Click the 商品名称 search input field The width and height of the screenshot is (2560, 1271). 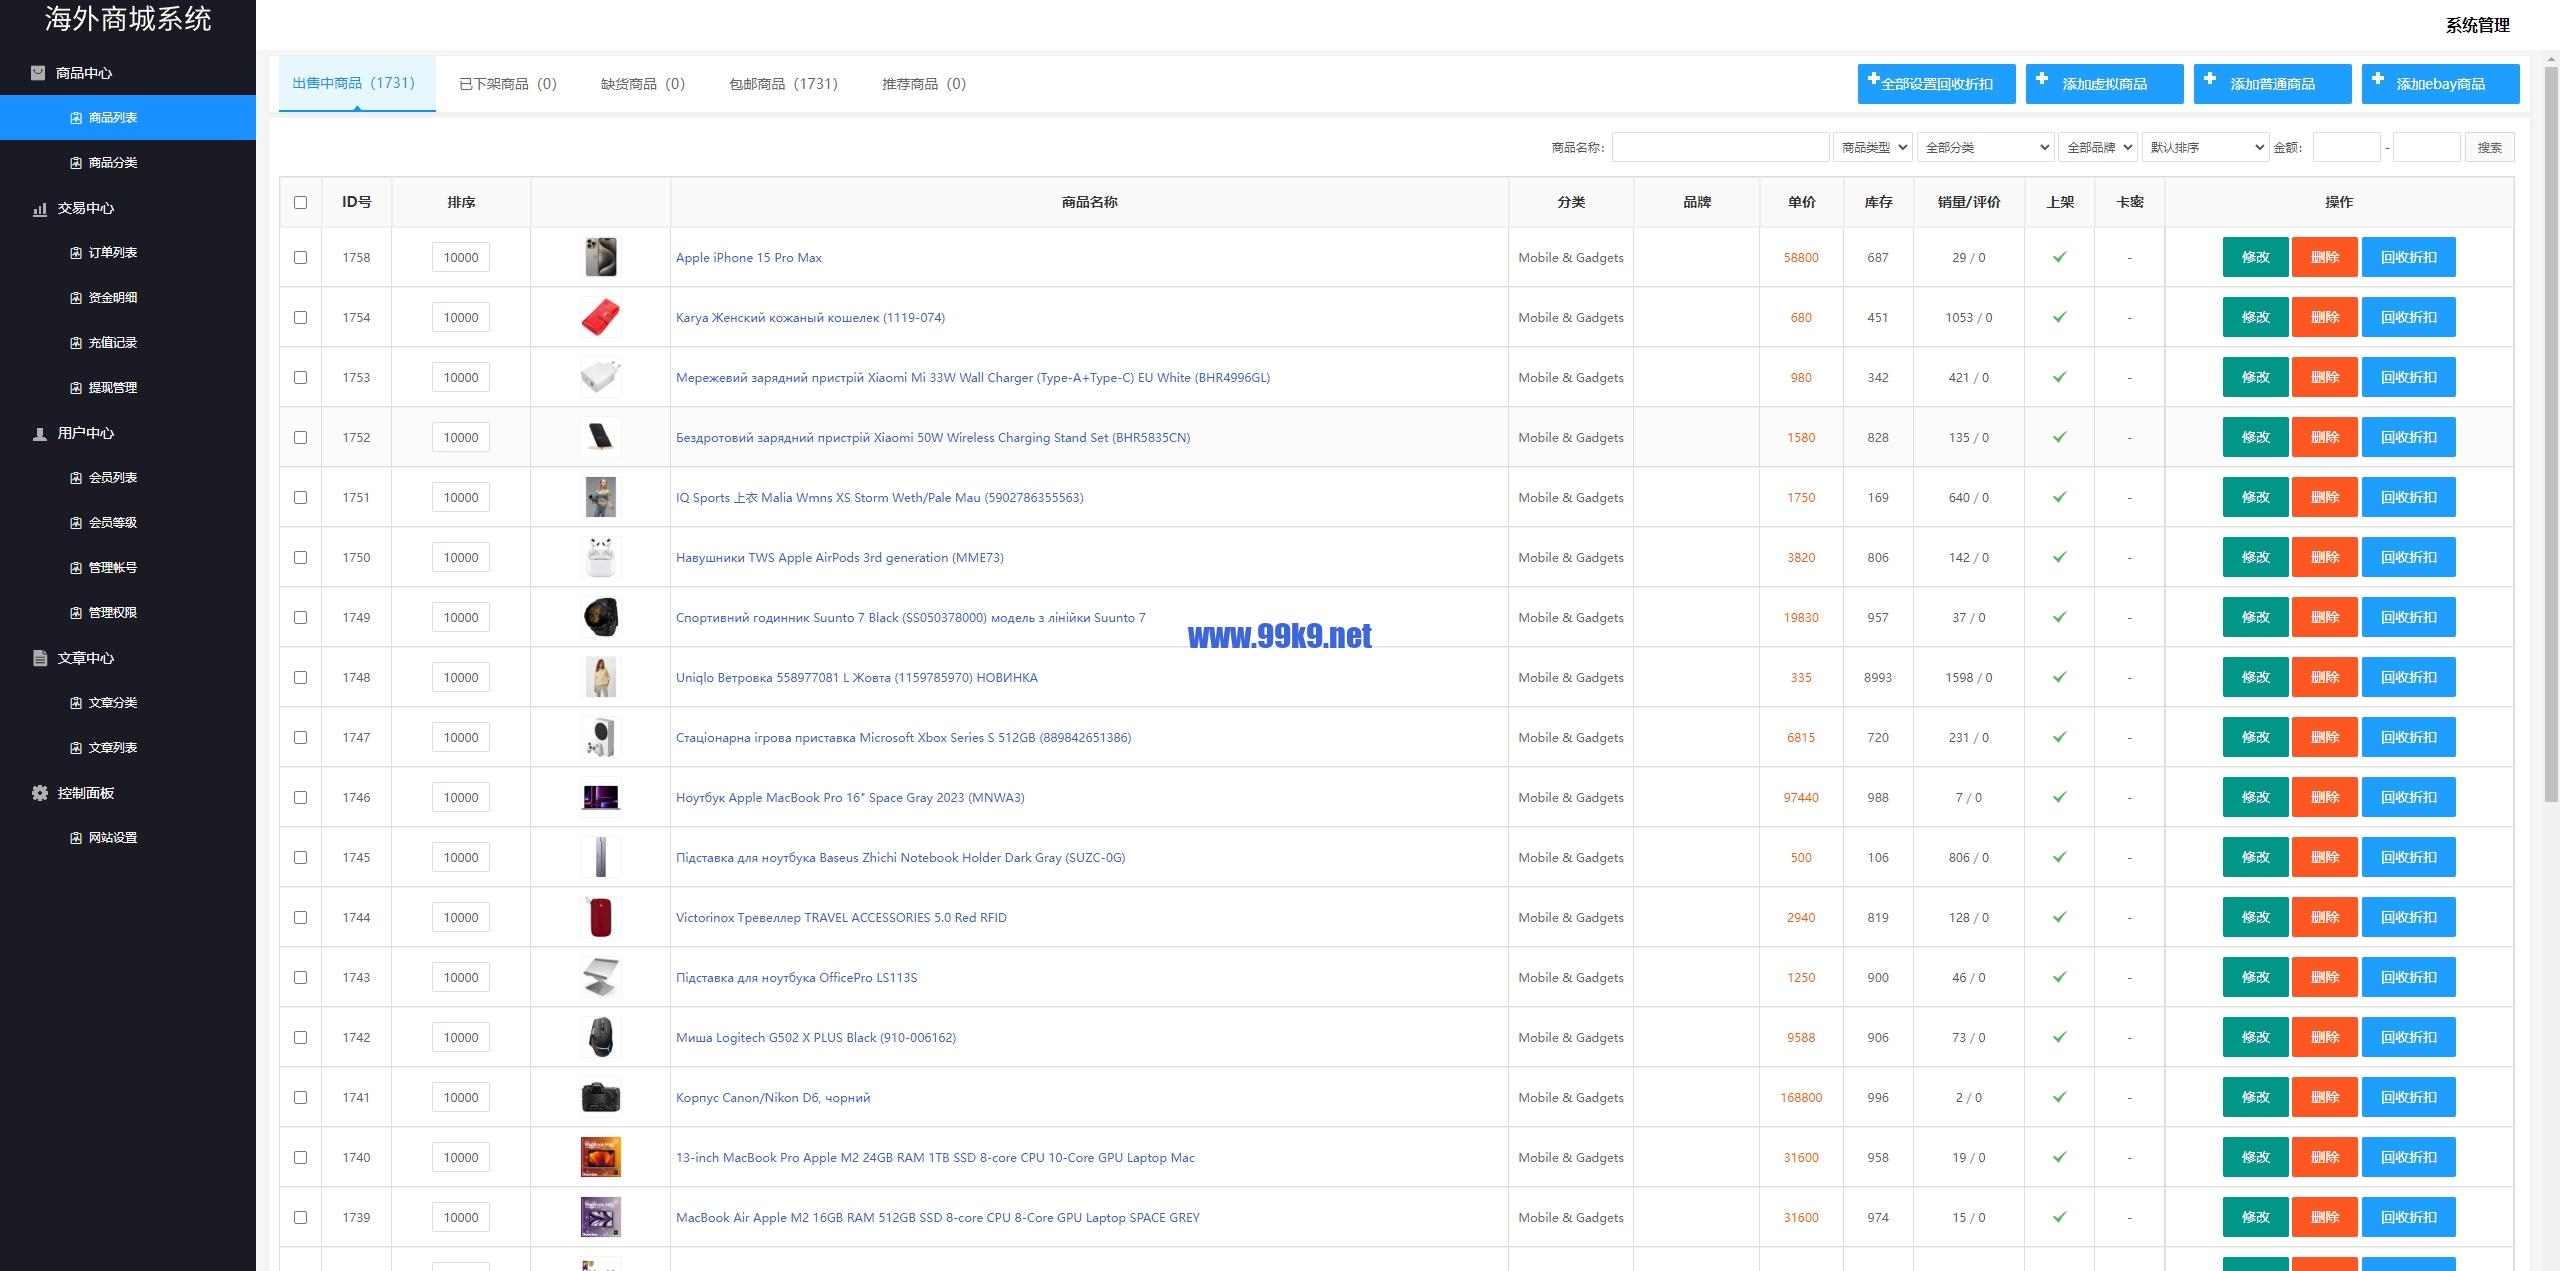(x=1721, y=147)
